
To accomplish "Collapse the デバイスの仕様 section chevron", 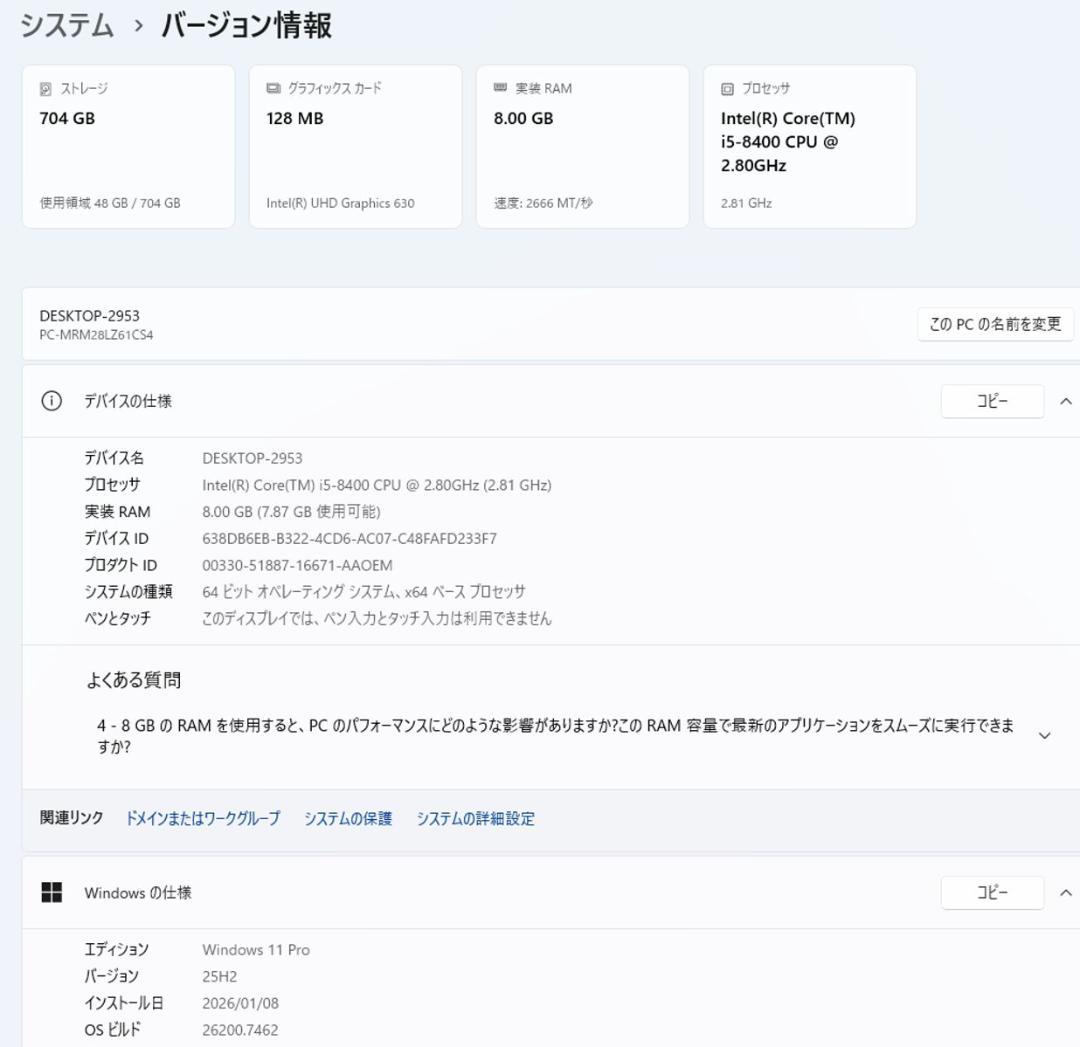I will click(x=1064, y=401).
